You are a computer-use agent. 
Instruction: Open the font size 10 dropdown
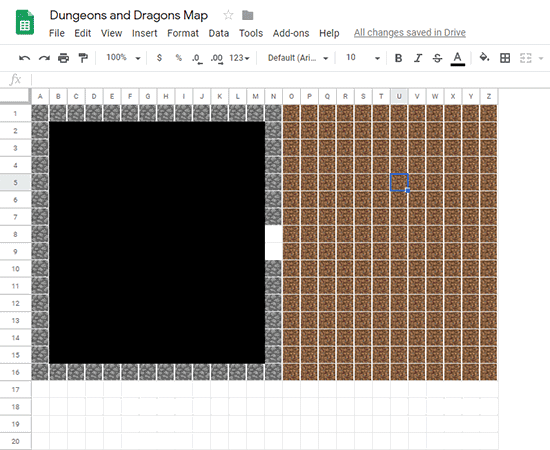click(x=363, y=58)
